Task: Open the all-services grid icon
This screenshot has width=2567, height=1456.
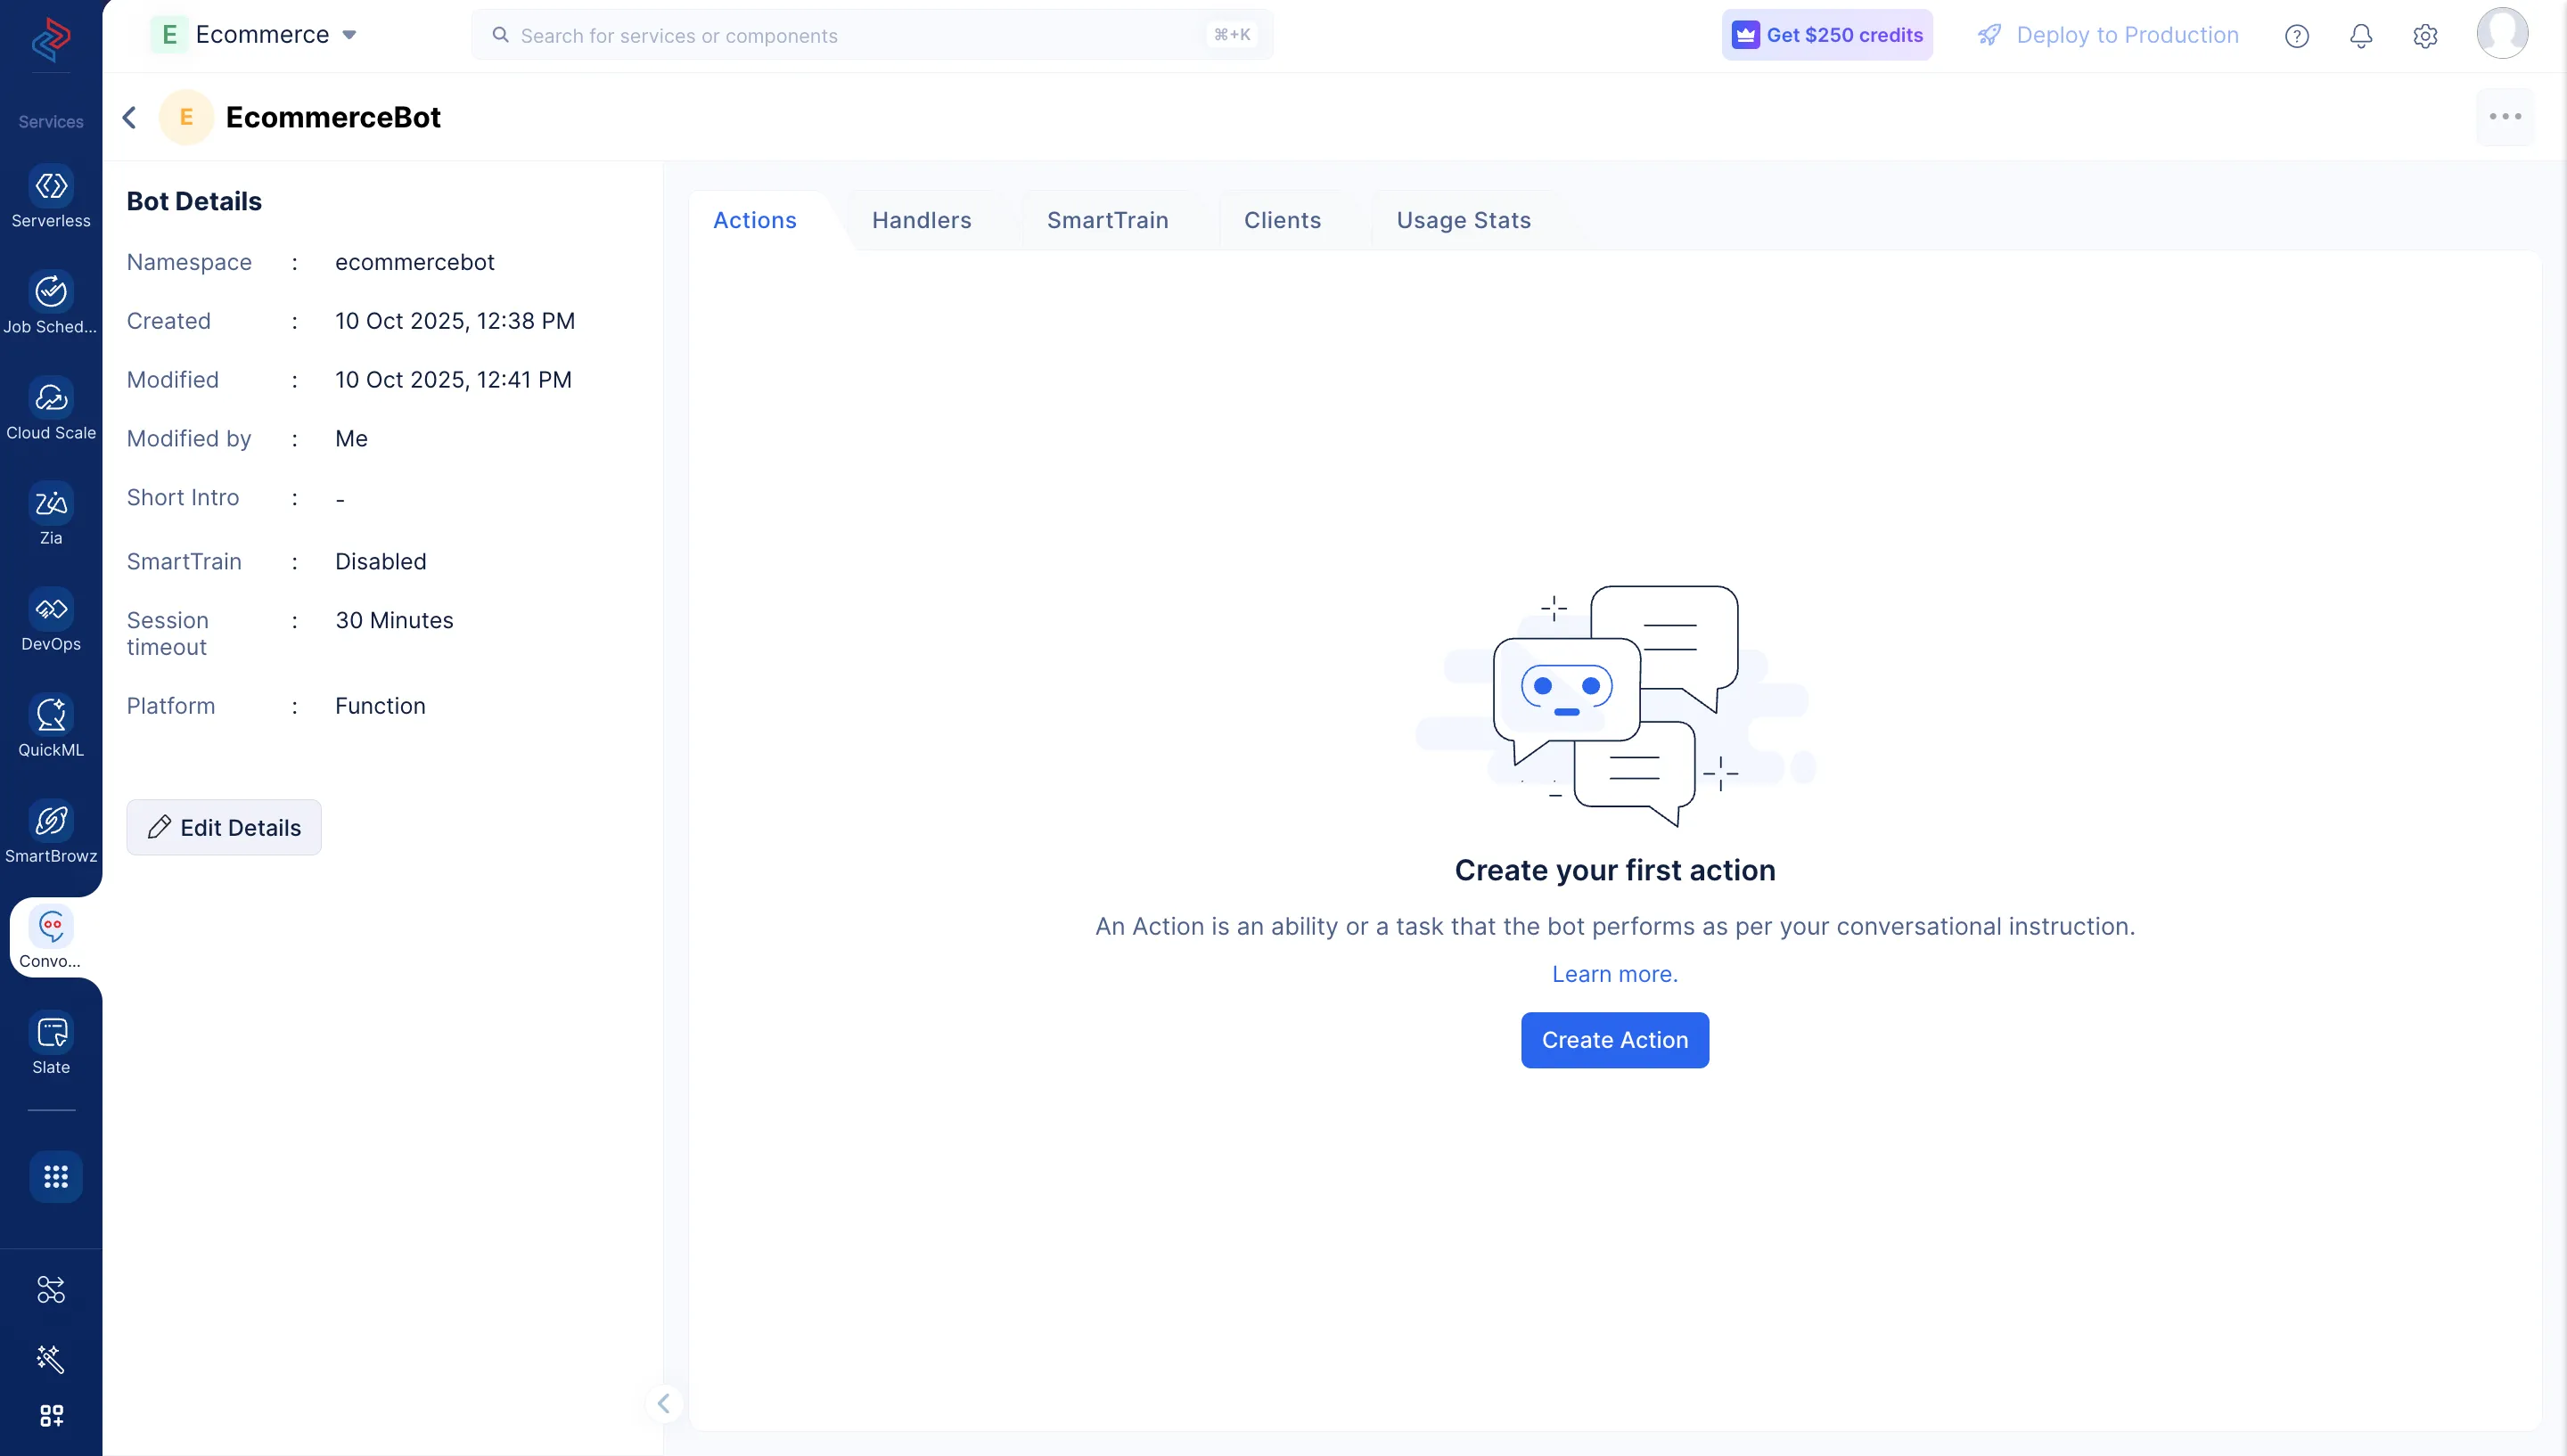Action: pyautogui.click(x=55, y=1176)
